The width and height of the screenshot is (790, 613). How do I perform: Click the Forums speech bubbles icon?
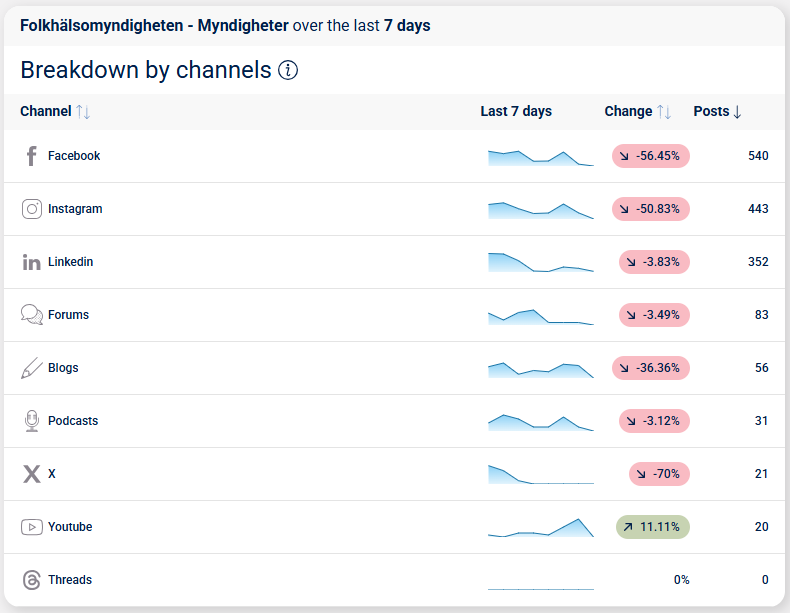pyautogui.click(x=32, y=315)
